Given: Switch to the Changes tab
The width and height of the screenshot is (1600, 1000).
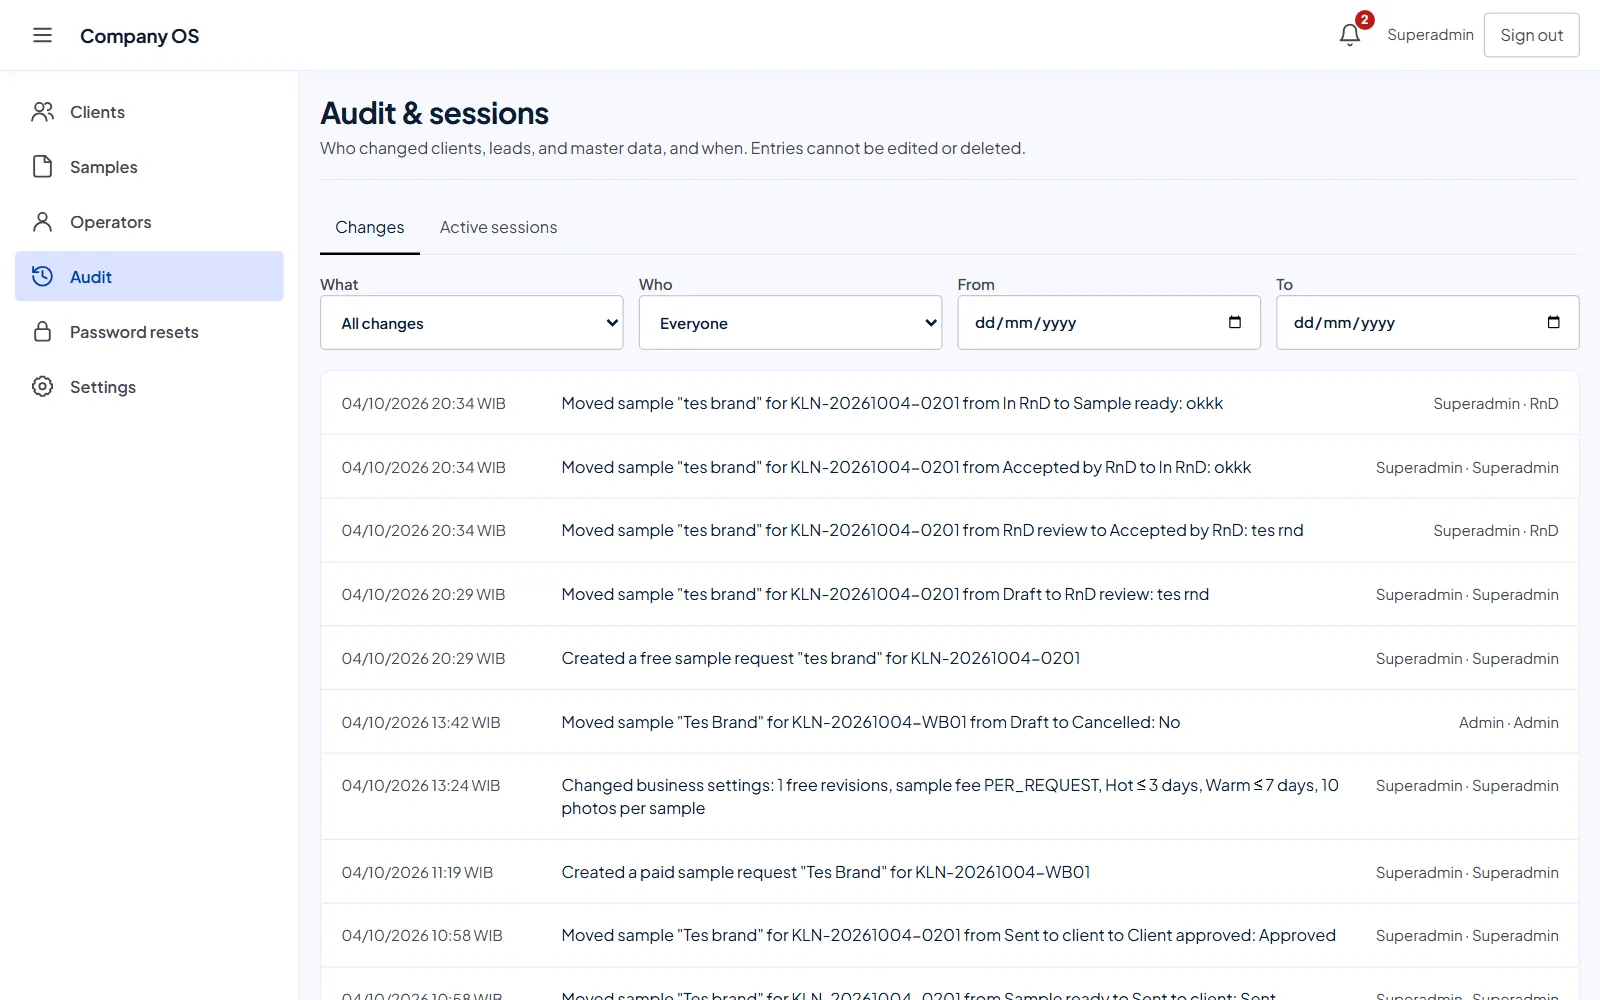Looking at the screenshot, I should point(370,227).
